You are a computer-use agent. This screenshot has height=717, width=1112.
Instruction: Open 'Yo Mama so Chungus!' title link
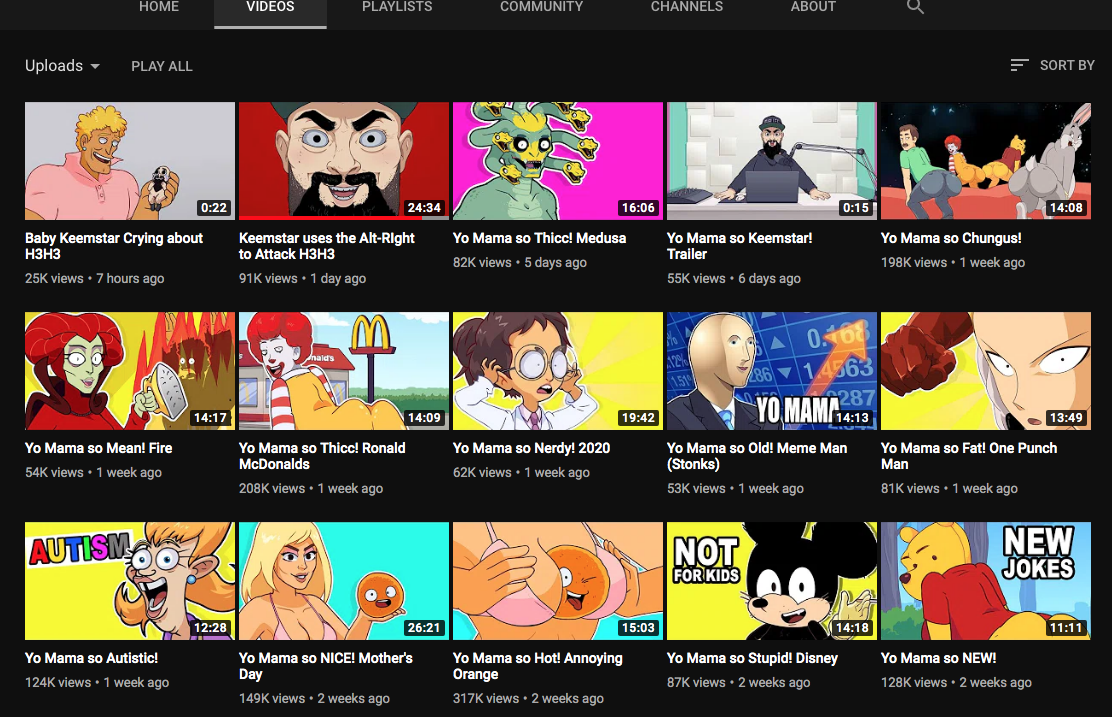[x=951, y=238]
